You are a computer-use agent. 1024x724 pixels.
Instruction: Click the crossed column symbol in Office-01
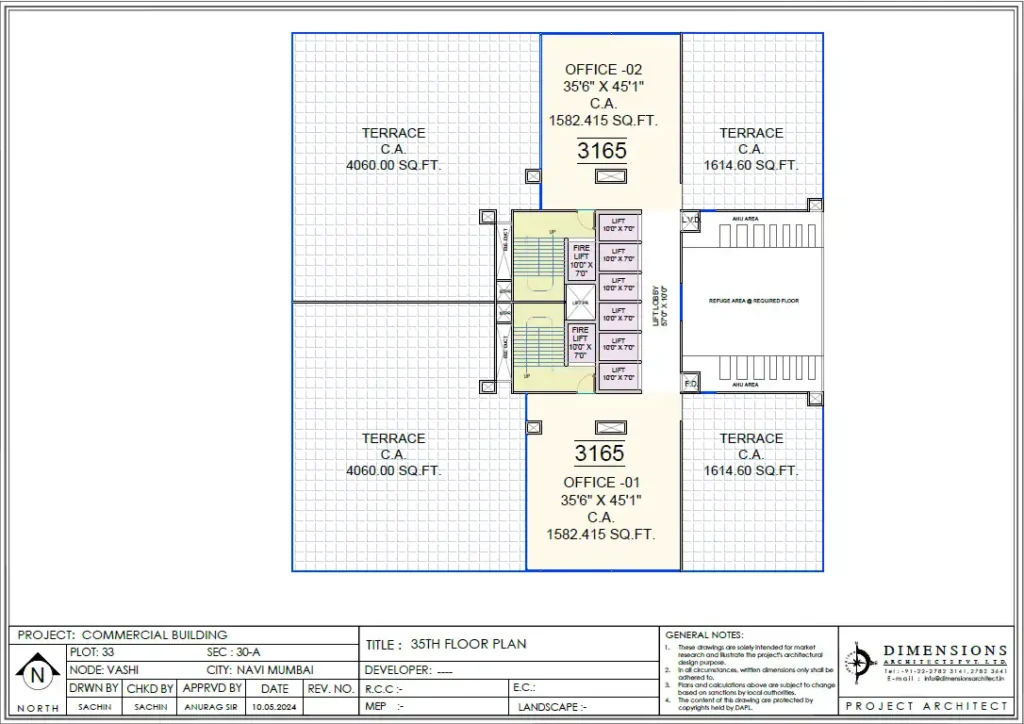coord(610,428)
